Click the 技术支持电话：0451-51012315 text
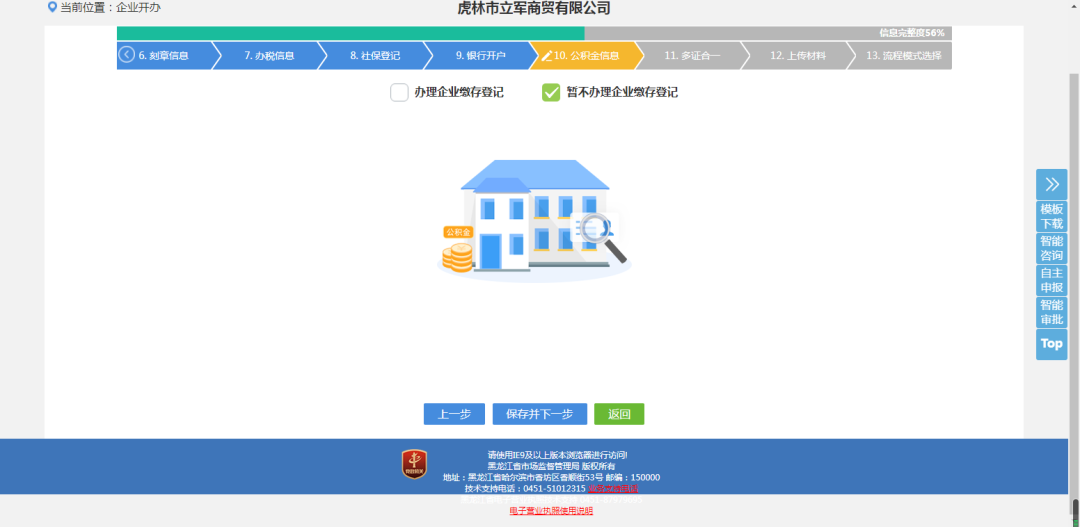 (526, 488)
